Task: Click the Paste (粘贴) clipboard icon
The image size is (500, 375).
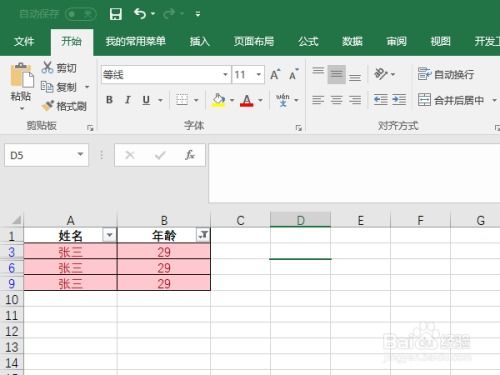Action: tap(22, 75)
